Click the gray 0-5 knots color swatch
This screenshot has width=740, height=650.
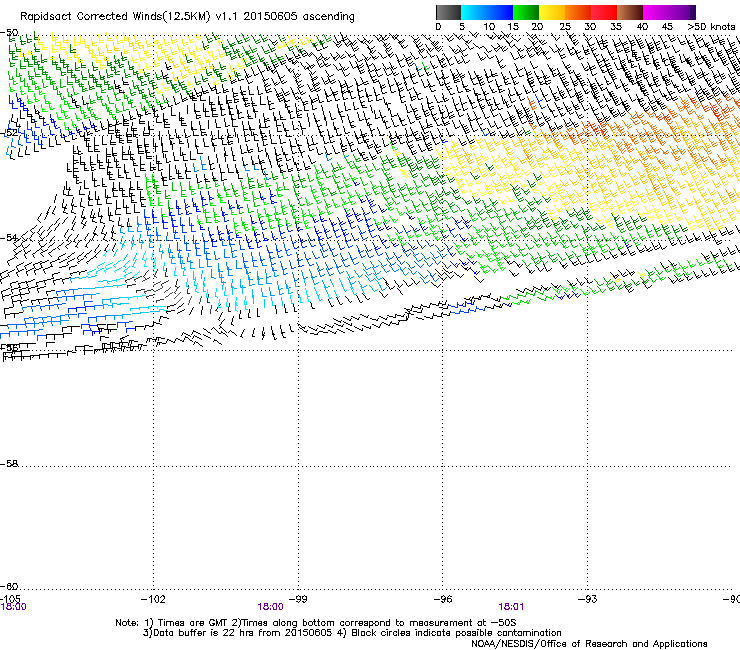[x=448, y=12]
